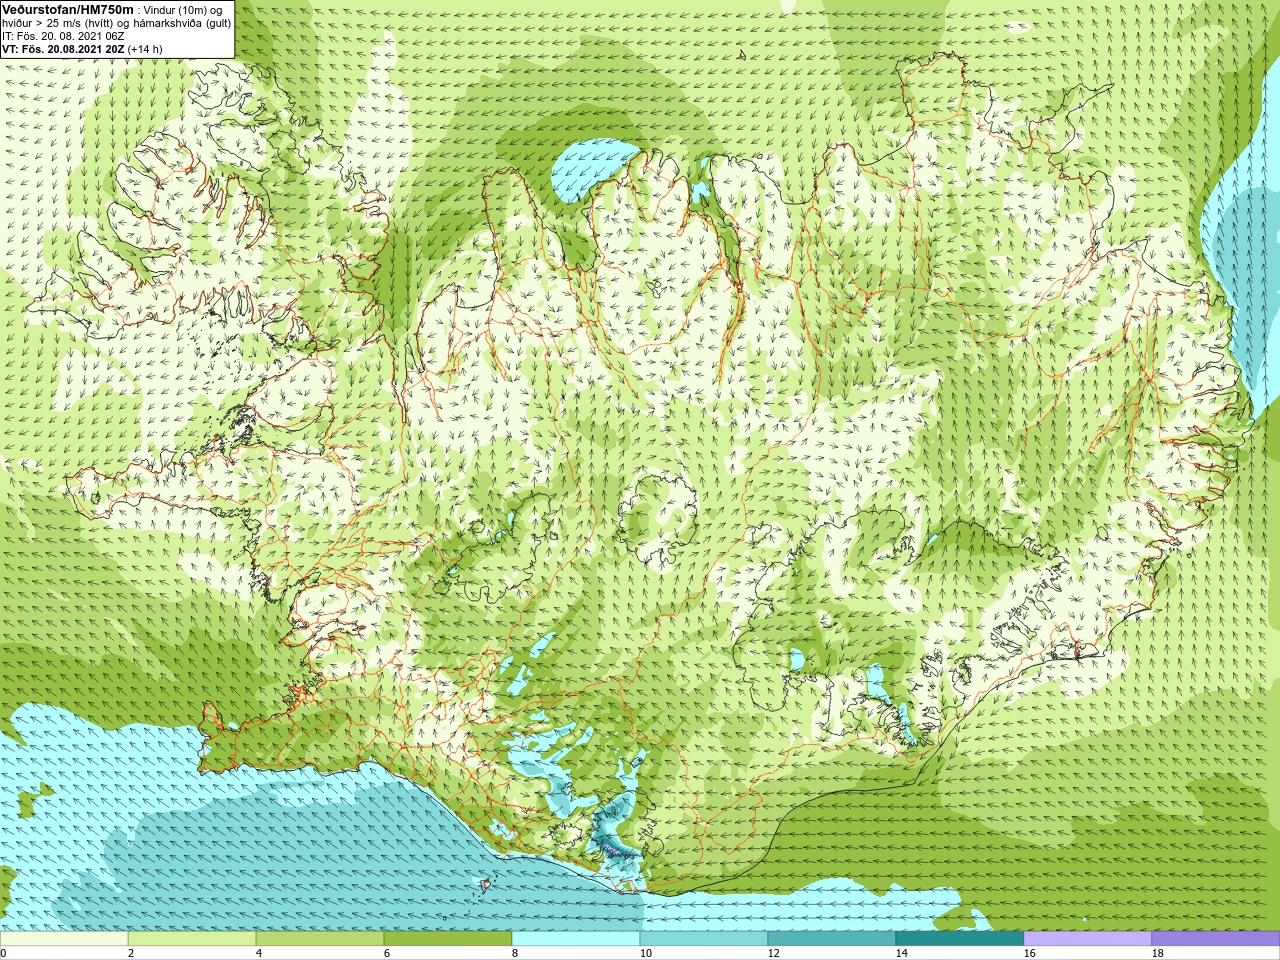Select the turquoise 10–12 legend swatch
The height and width of the screenshot is (960, 1280).
(704, 939)
